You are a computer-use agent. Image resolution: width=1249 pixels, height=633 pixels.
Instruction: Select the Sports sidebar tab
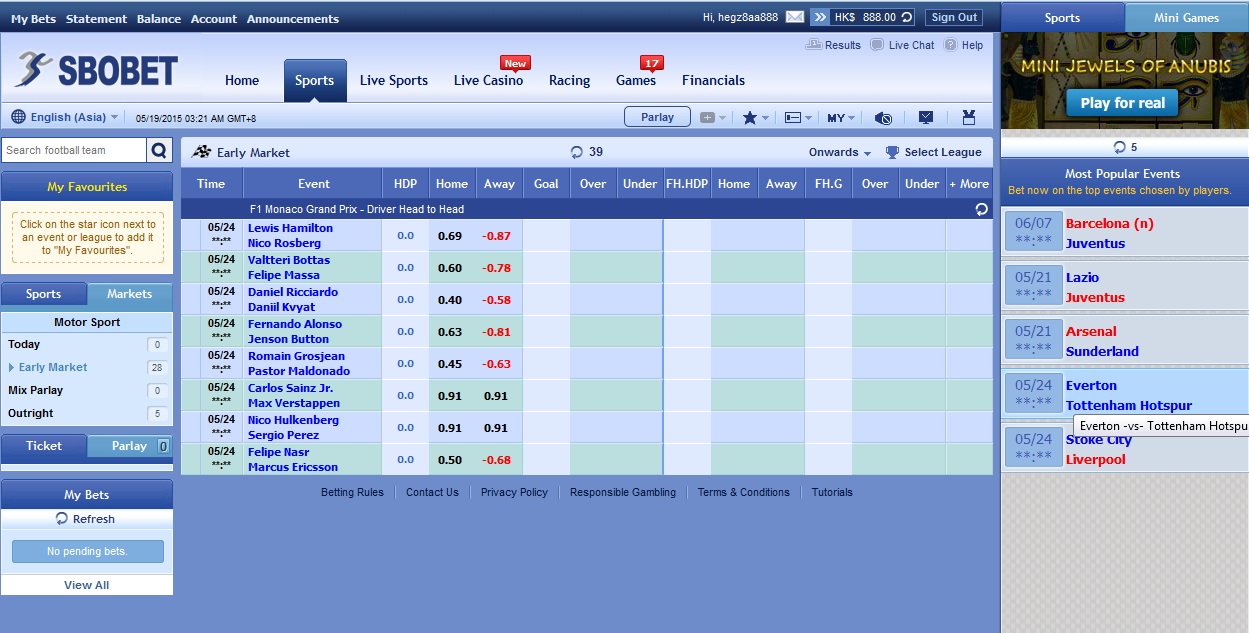click(x=44, y=295)
